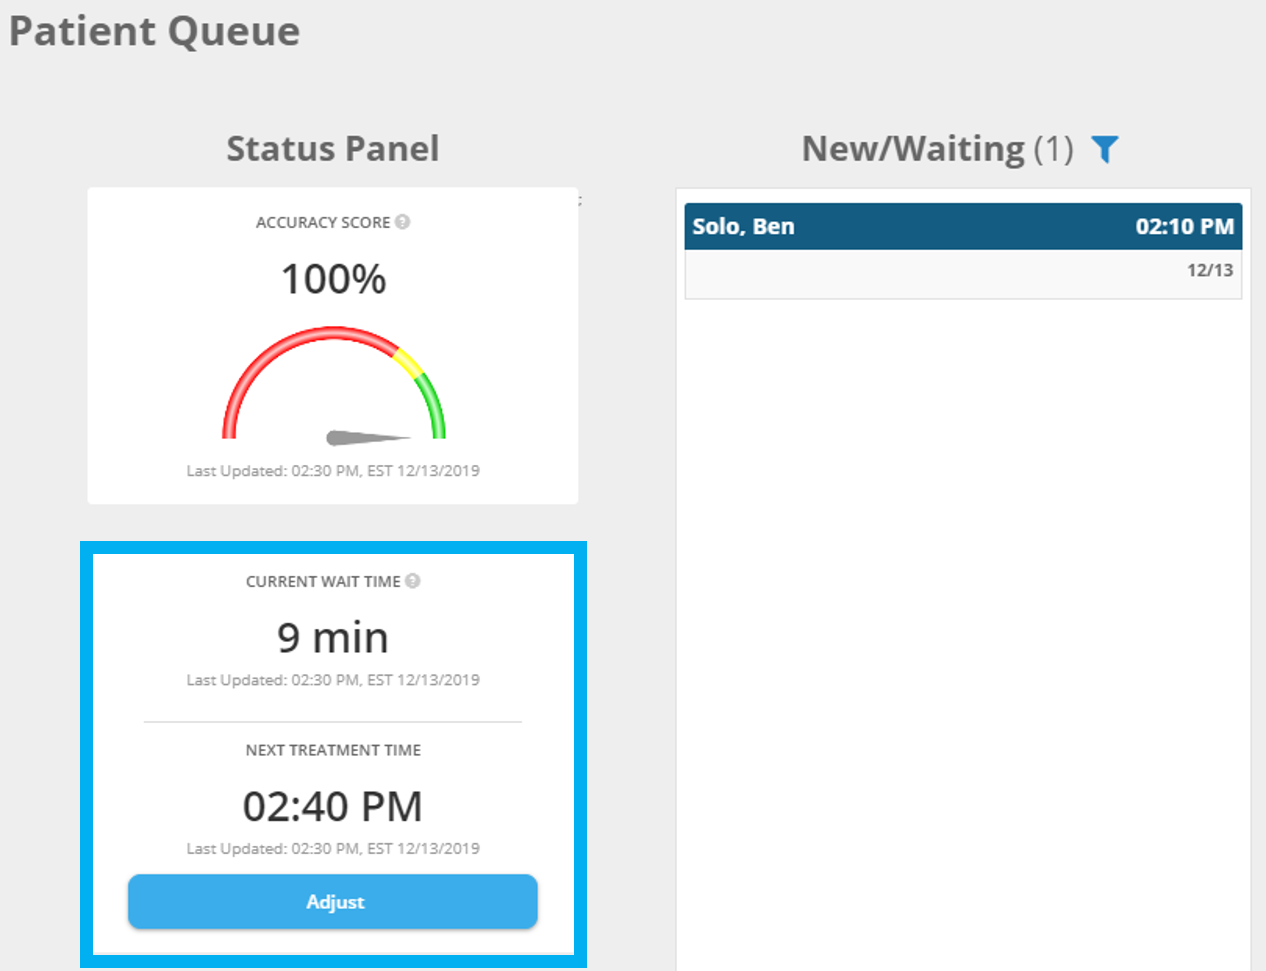The height and width of the screenshot is (971, 1266).
Task: Click the Accuracy Score help icon
Action: click(402, 222)
